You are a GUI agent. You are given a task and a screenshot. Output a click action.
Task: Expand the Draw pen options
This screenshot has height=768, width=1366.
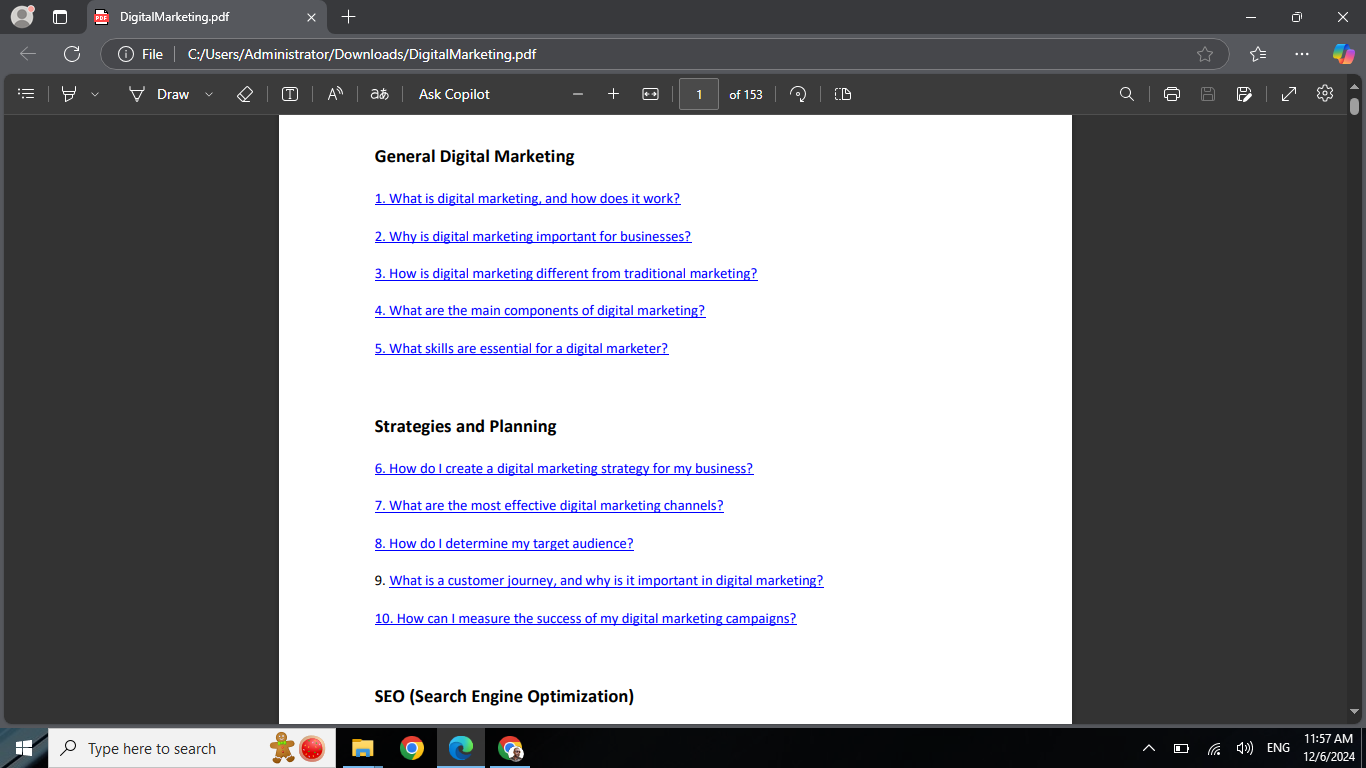pos(208,93)
